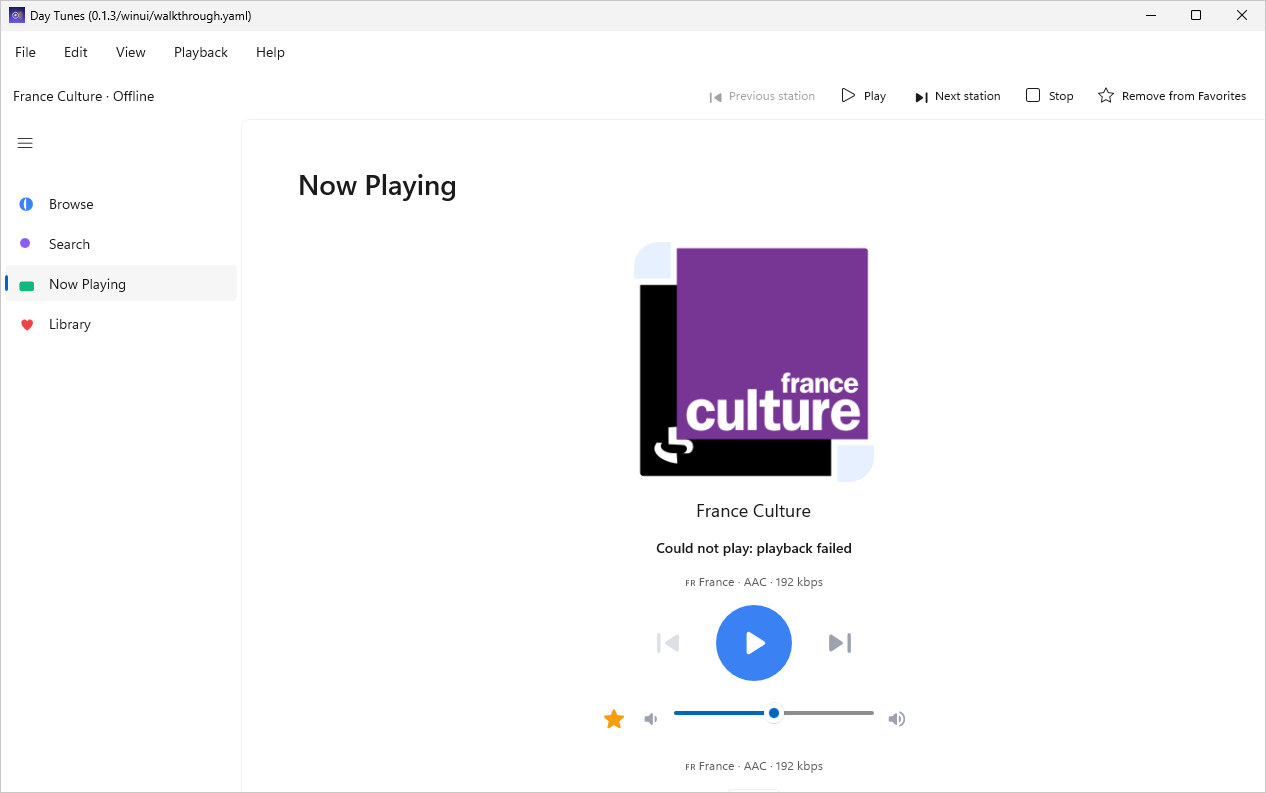The width and height of the screenshot is (1266, 793).
Task: Minimize the Day Tunes window
Action: (x=1151, y=15)
